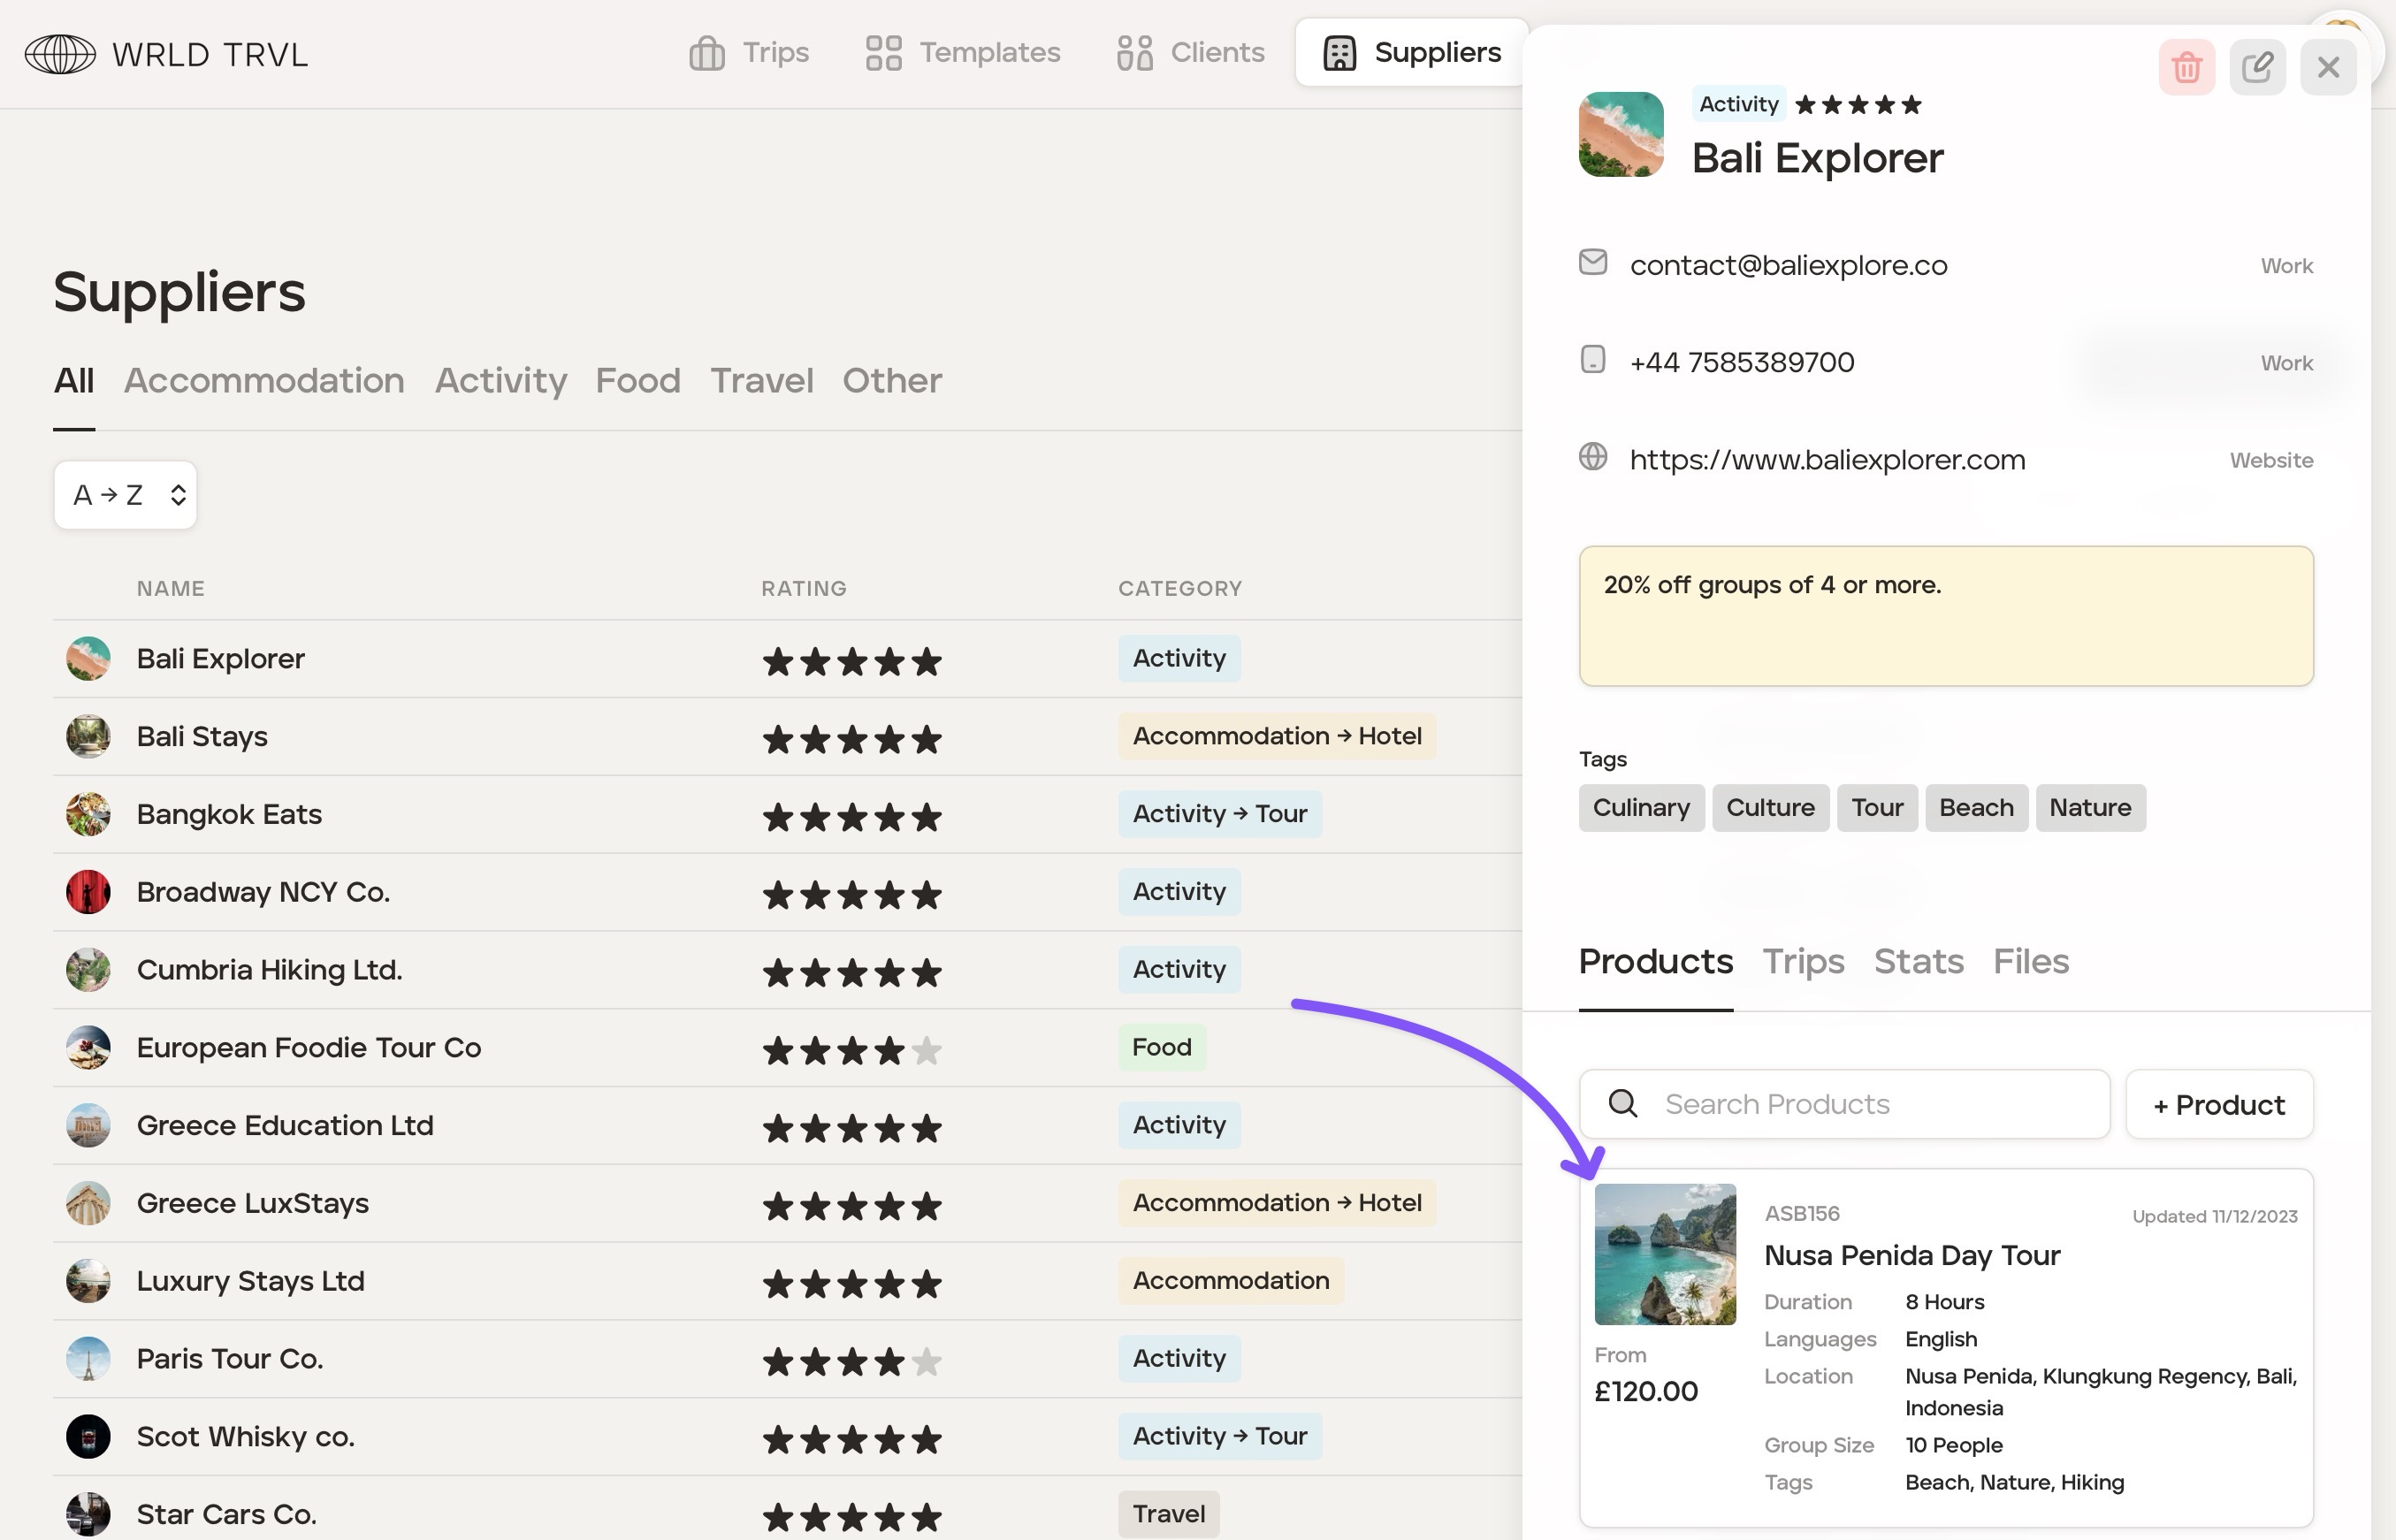
Task: Click the red trash delete icon
Action: 2186,68
